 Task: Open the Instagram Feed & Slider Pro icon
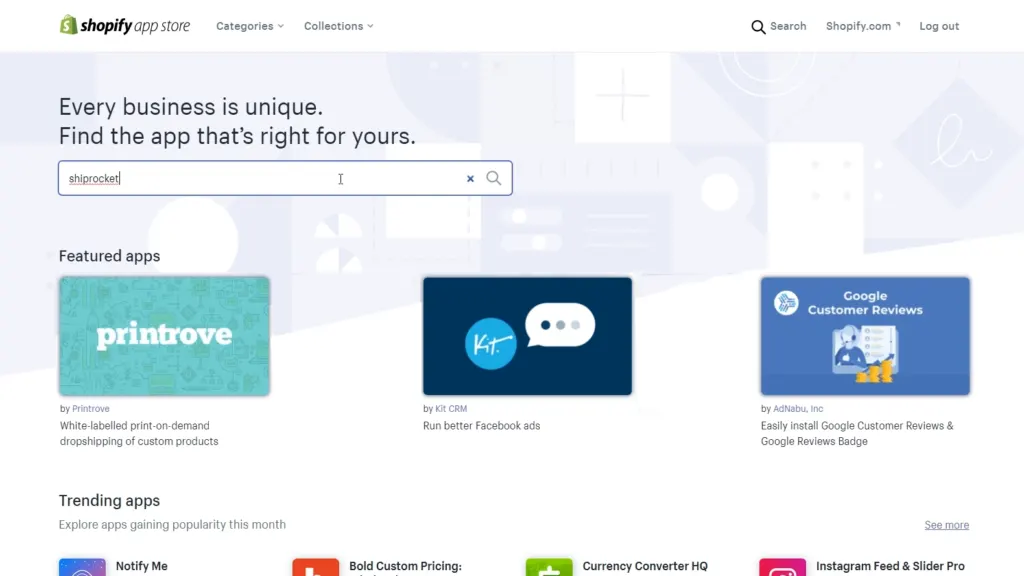[782, 567]
